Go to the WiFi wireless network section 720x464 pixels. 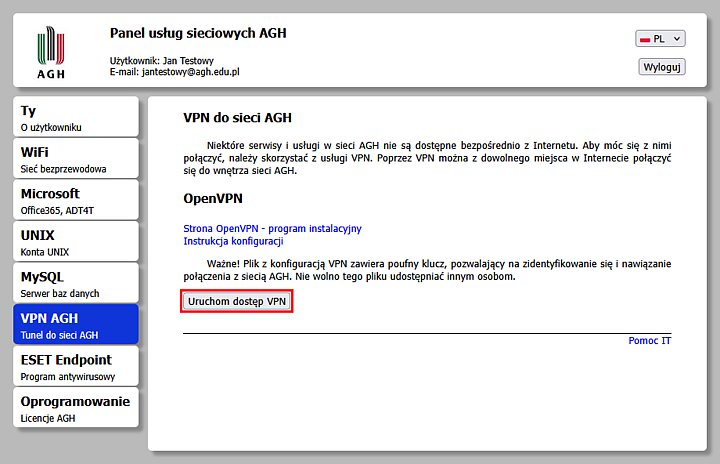coord(76,159)
